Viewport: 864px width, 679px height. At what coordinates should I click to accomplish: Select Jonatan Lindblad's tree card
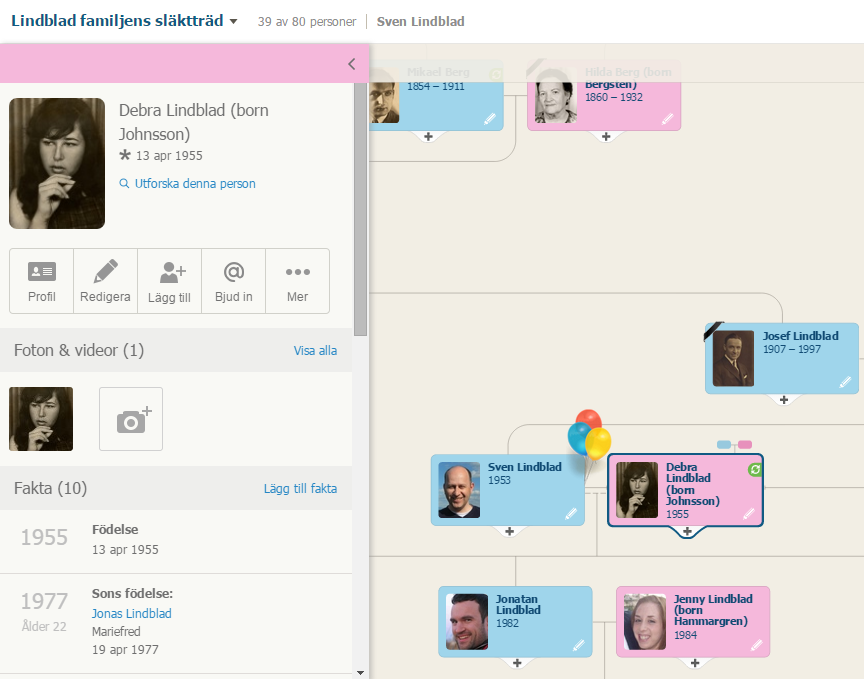click(515, 622)
